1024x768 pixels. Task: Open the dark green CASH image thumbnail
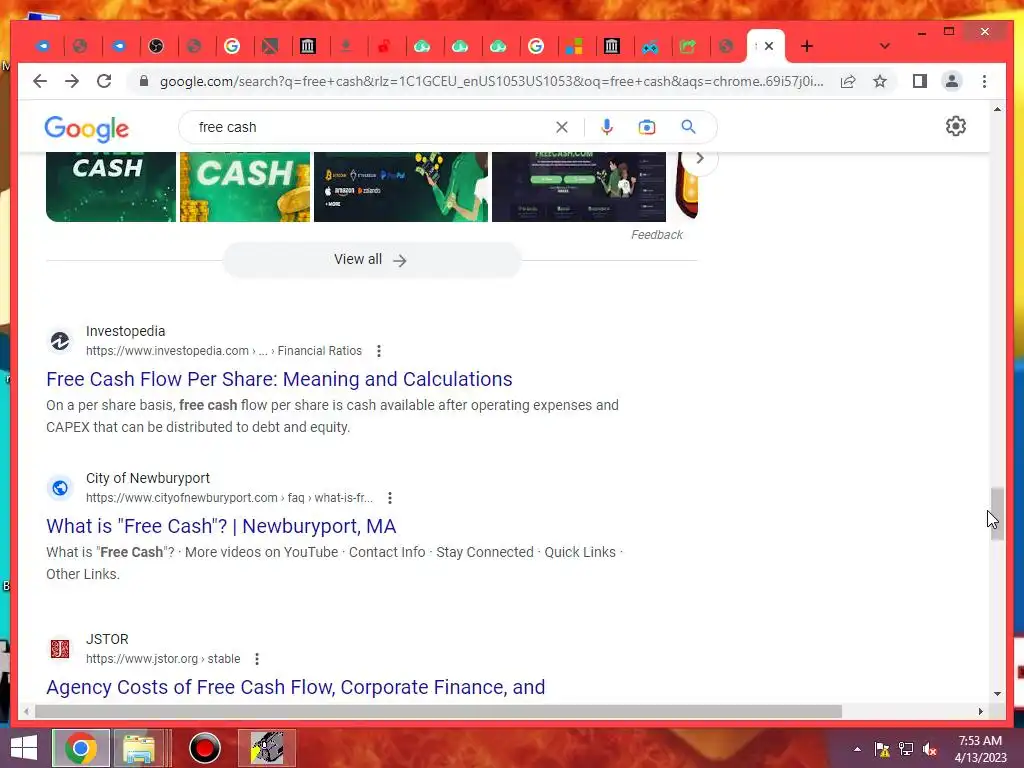pyautogui.click(x=111, y=187)
